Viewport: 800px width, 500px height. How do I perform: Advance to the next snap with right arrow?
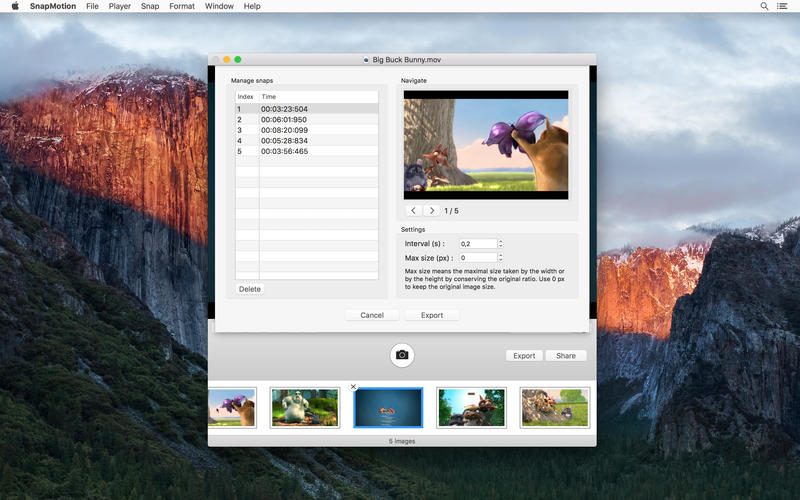[x=432, y=211]
